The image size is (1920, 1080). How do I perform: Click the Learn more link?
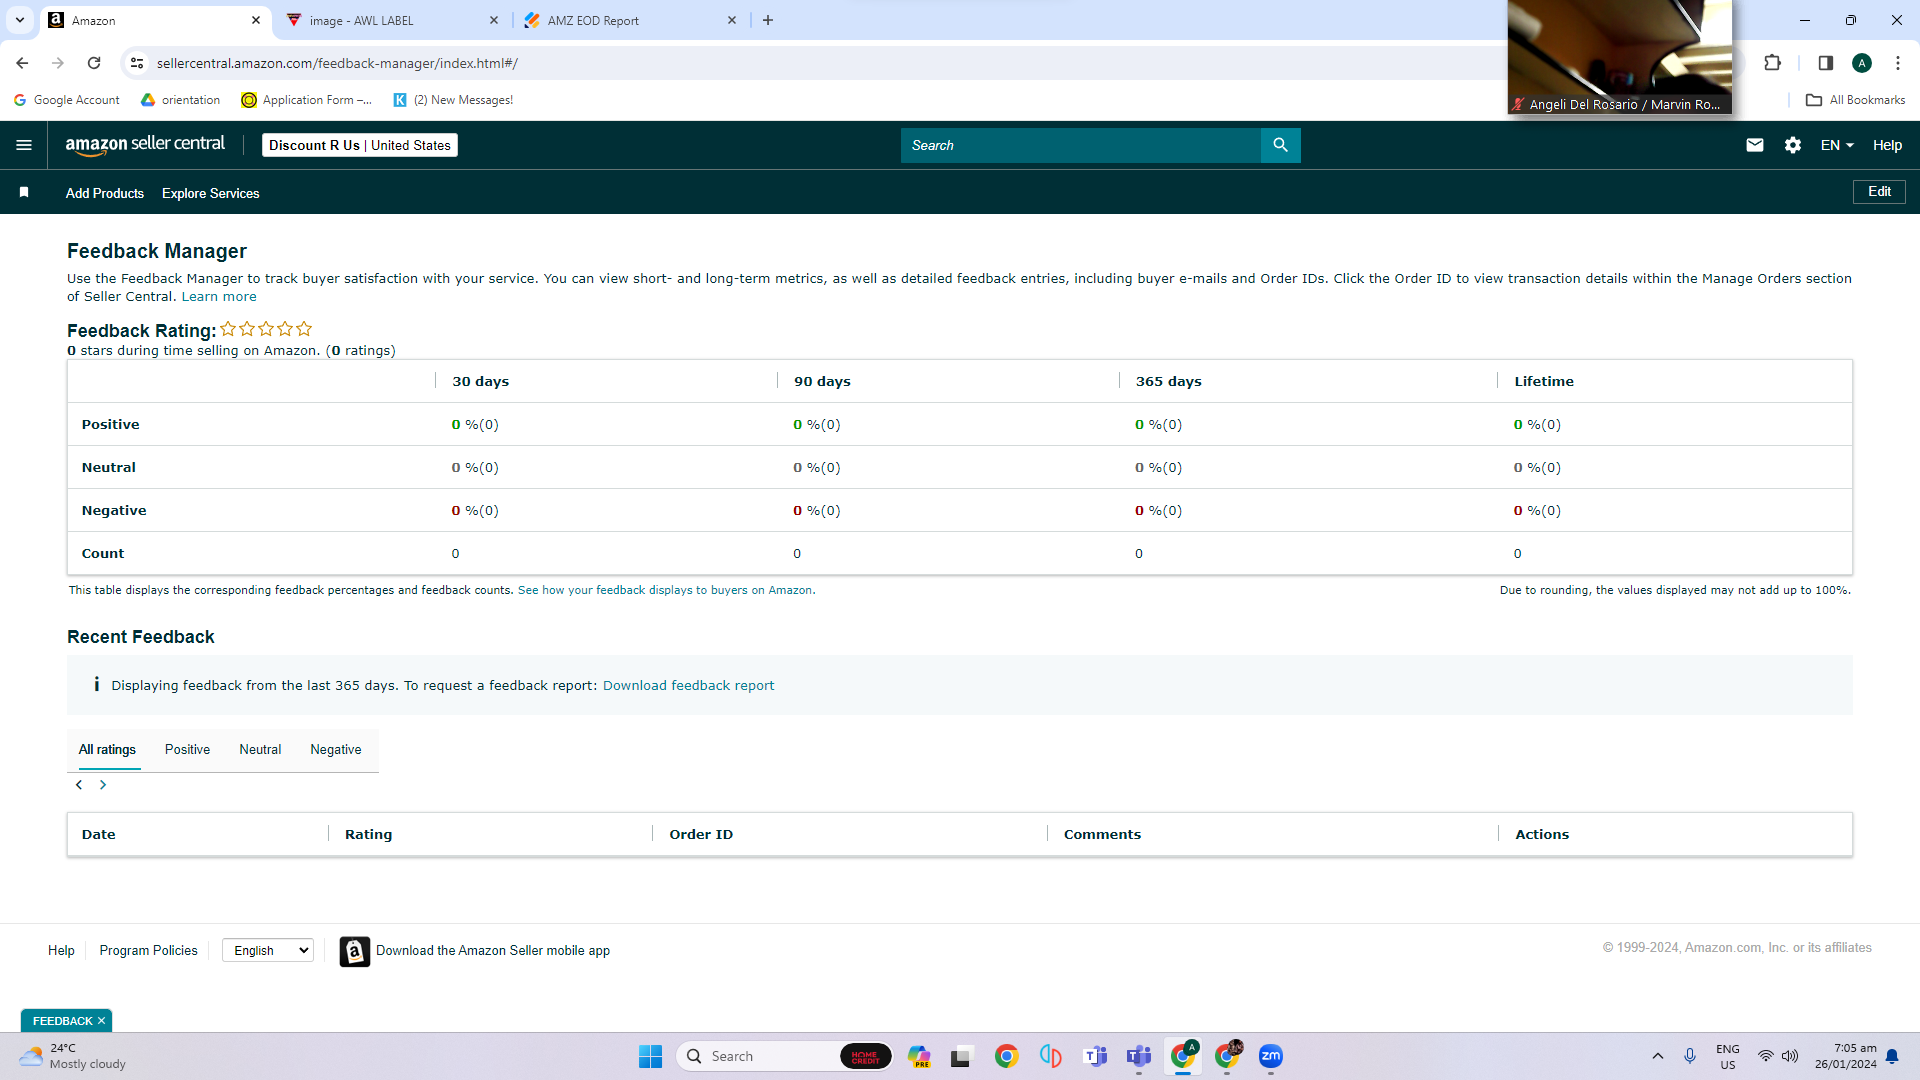click(219, 297)
